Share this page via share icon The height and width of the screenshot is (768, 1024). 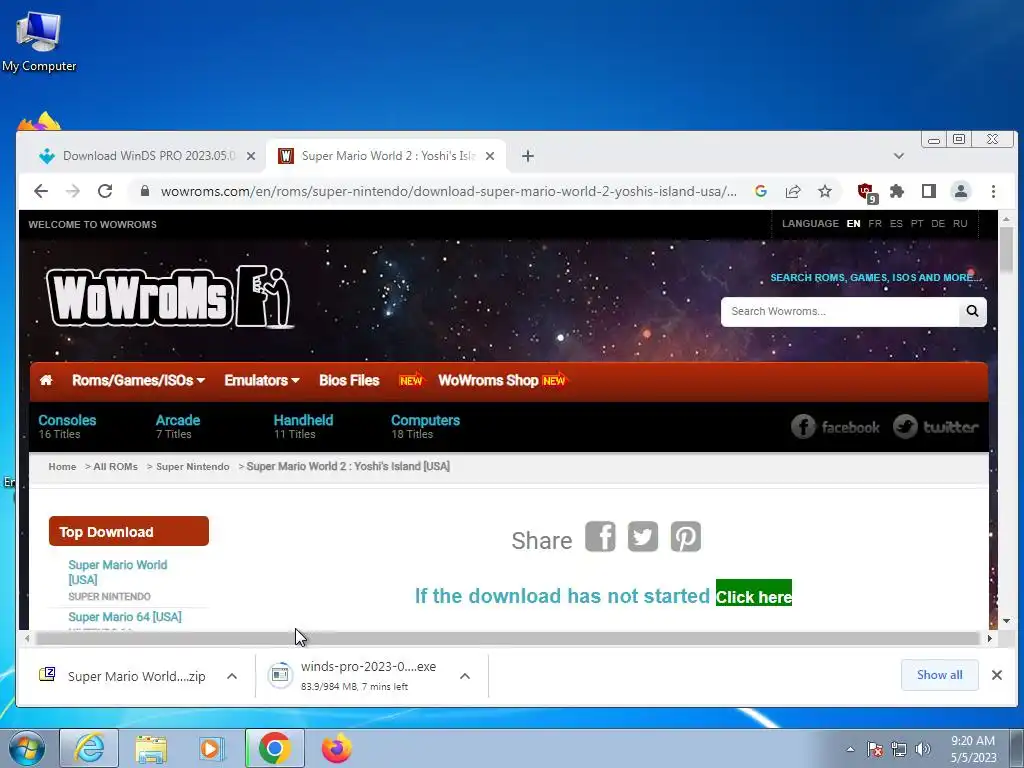click(x=793, y=191)
